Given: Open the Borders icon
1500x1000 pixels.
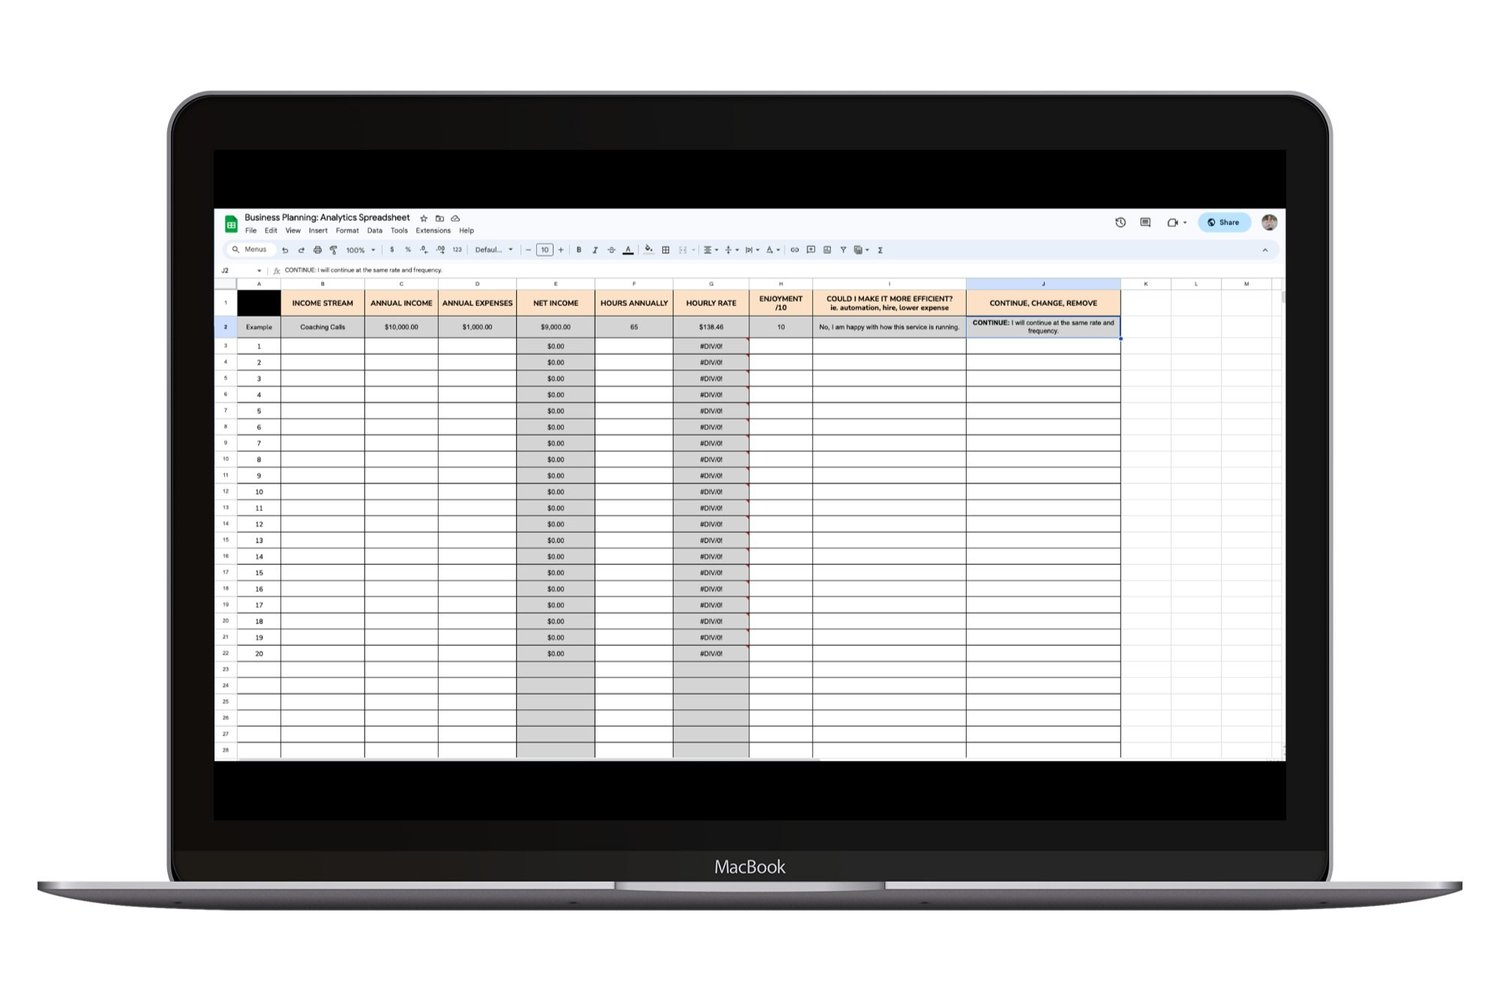Looking at the screenshot, I should (x=666, y=250).
